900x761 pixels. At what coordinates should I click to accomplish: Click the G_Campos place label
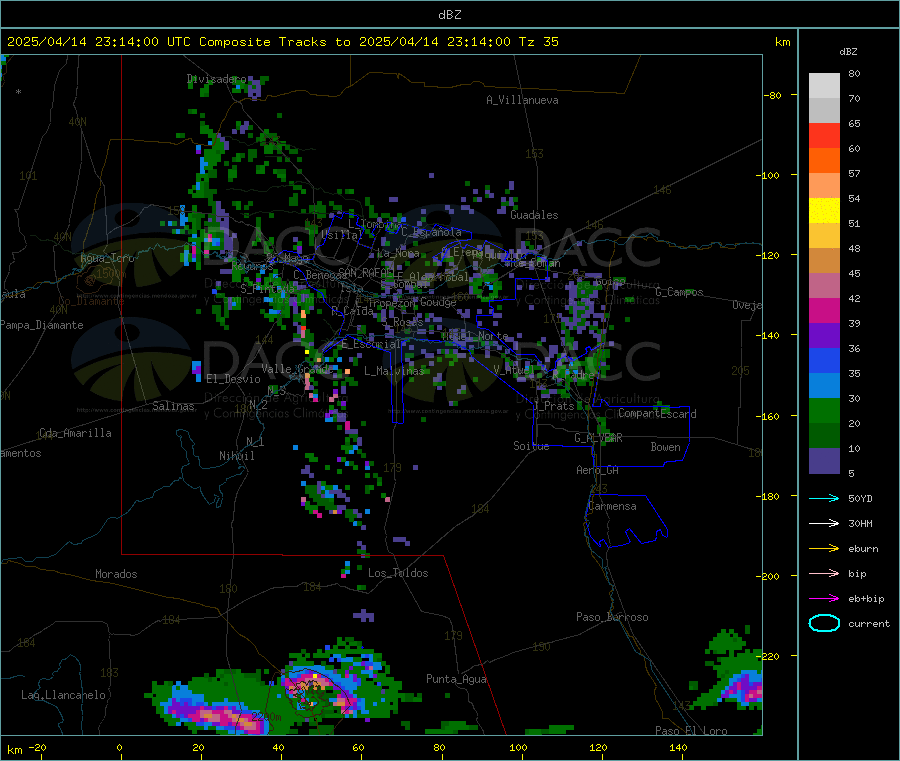(x=679, y=292)
